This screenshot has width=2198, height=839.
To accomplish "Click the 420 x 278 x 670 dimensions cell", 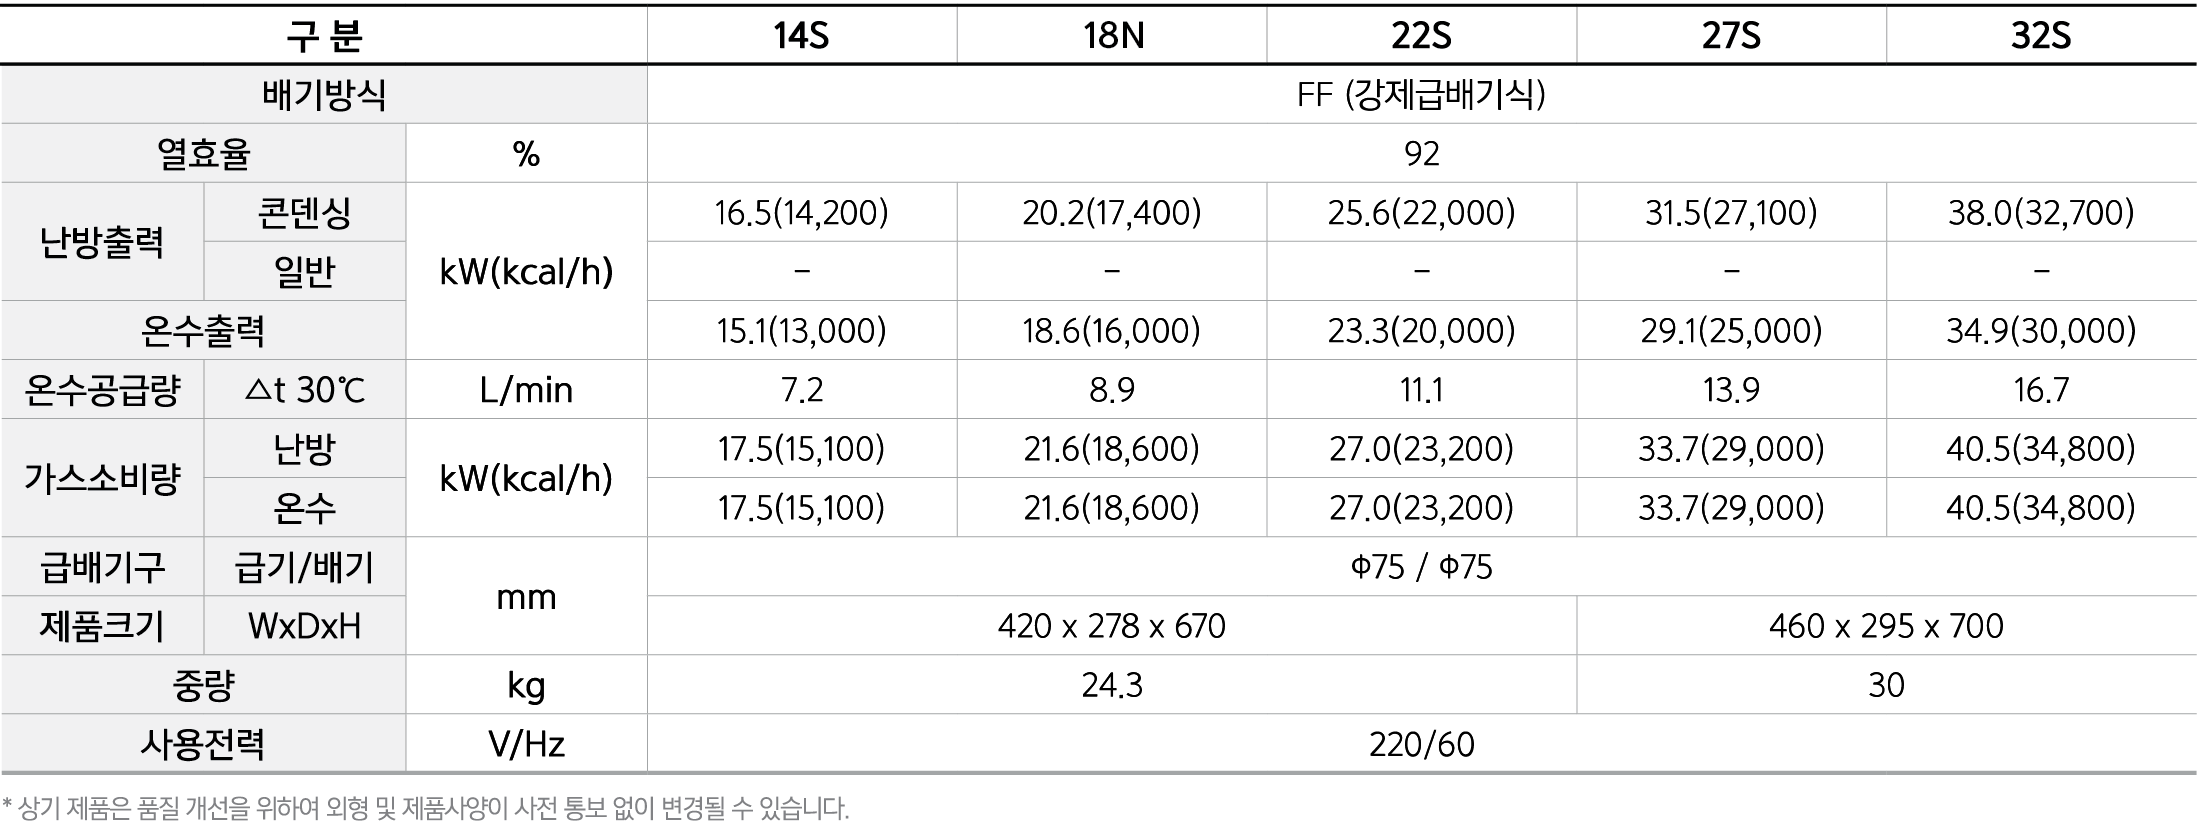I will pyautogui.click(x=1112, y=626).
